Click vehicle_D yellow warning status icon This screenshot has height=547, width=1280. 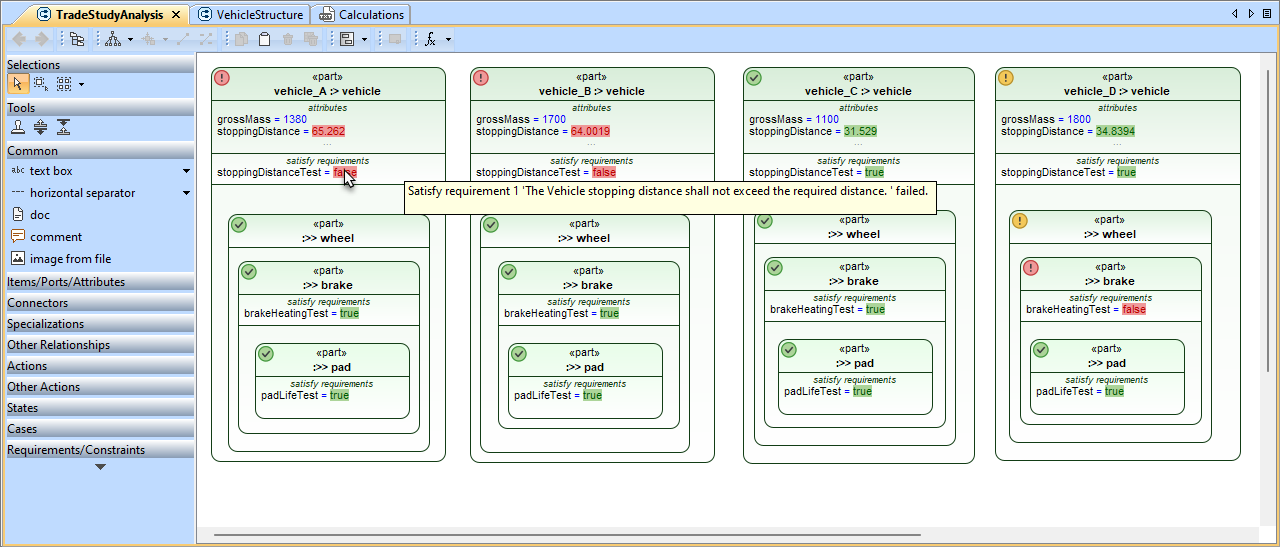click(x=1007, y=78)
